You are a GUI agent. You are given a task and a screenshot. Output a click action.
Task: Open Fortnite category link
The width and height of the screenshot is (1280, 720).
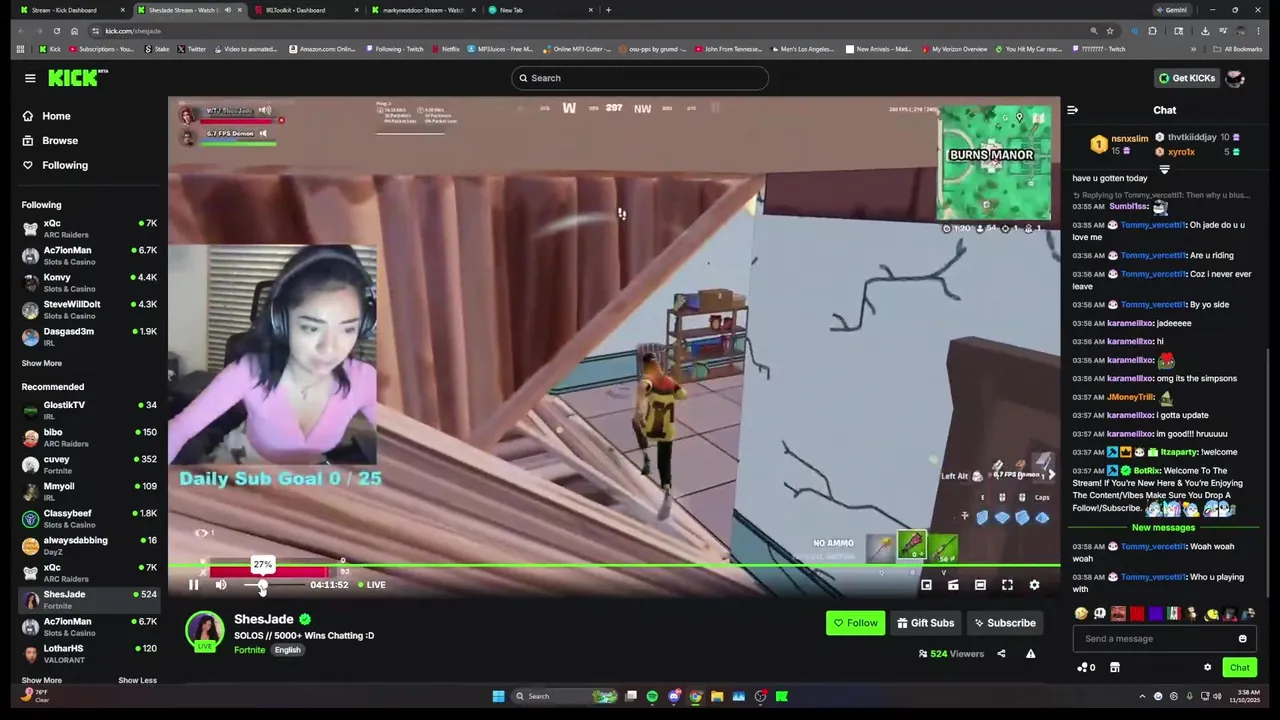click(250, 650)
